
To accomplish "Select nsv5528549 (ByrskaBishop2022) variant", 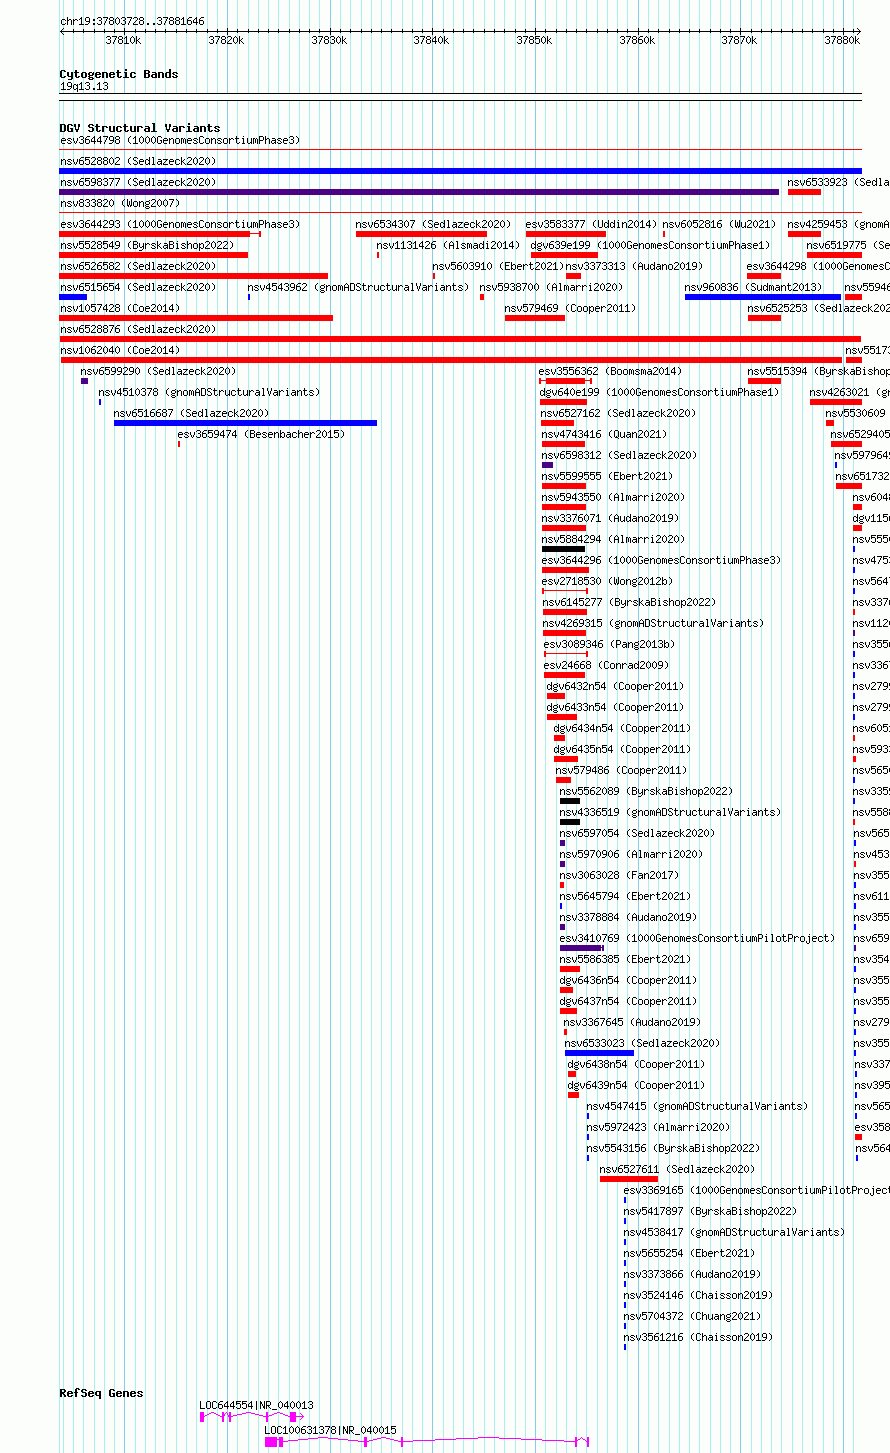I will (x=147, y=245).
